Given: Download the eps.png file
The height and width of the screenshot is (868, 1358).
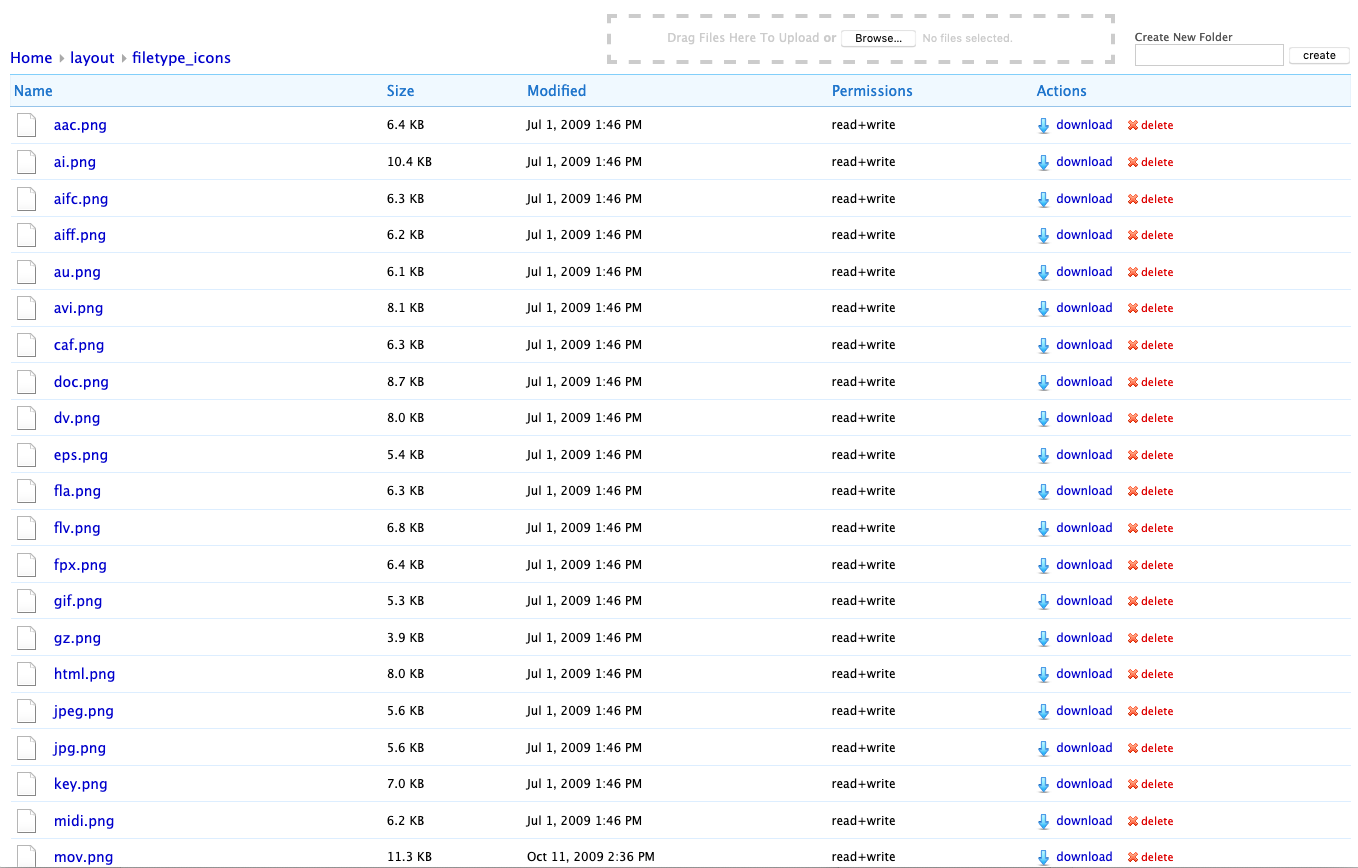Looking at the screenshot, I should (x=1084, y=455).
